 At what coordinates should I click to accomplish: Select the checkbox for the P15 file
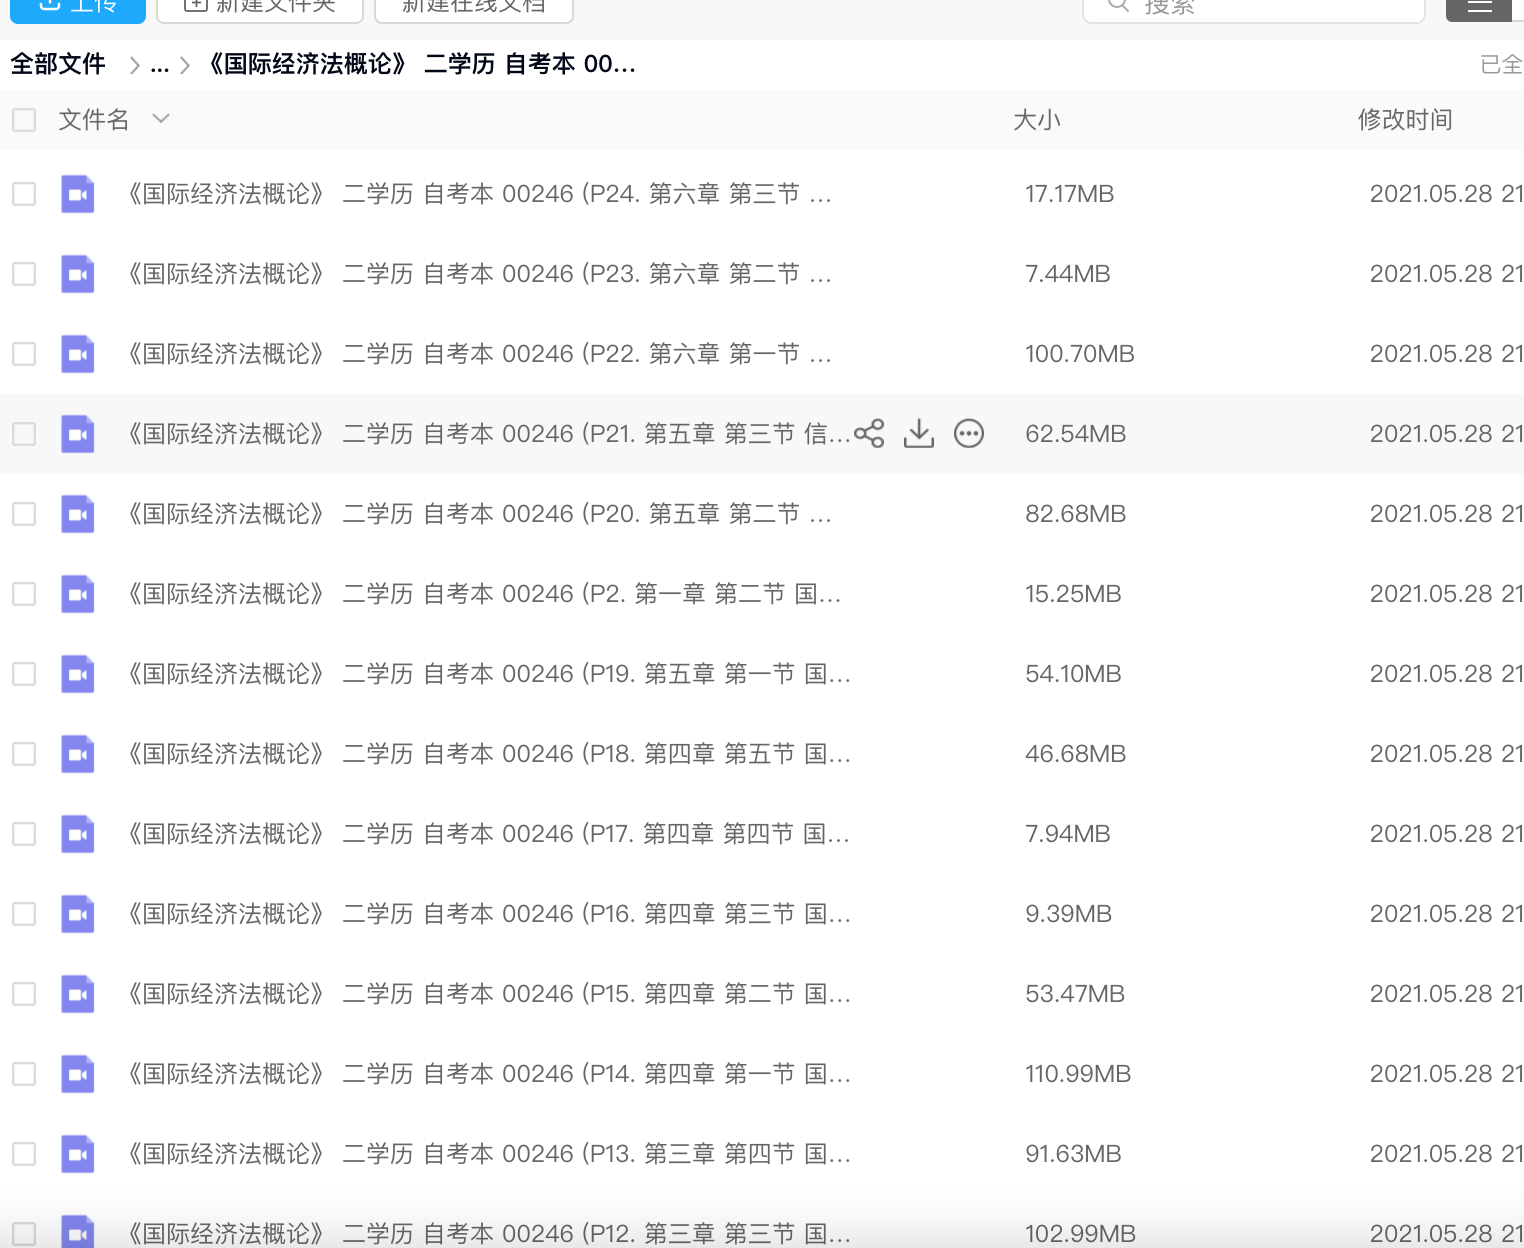pos(24,994)
